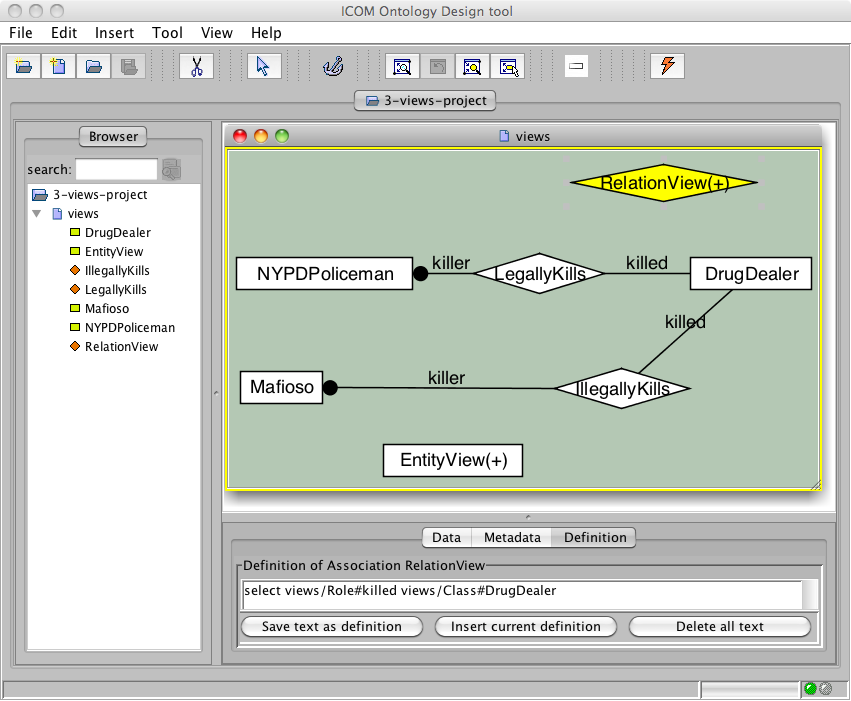Select the Definition tab
851x701 pixels.
click(594, 538)
